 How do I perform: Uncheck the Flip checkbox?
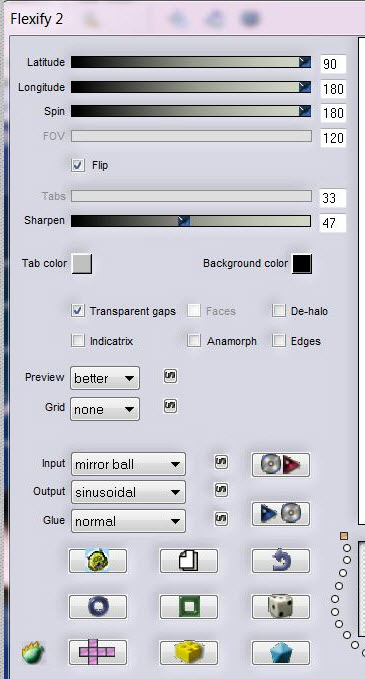(x=78, y=165)
